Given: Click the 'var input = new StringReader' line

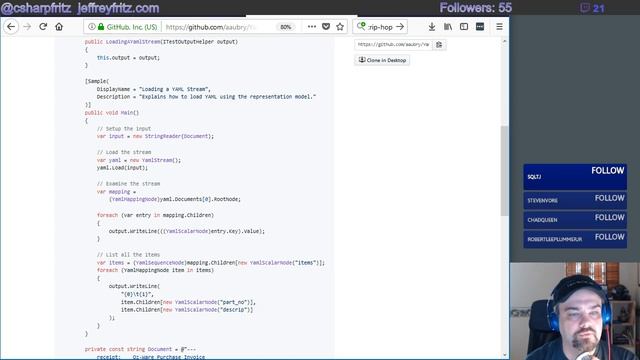Looking at the screenshot, I should (x=155, y=136).
